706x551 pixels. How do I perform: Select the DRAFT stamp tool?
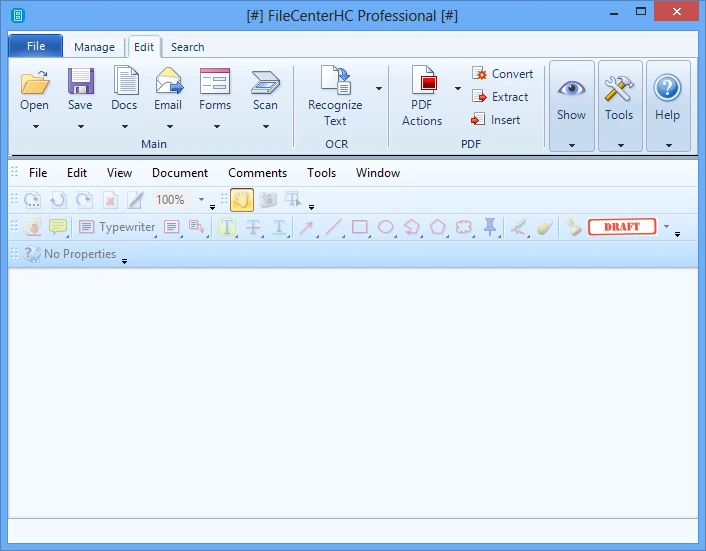(621, 227)
